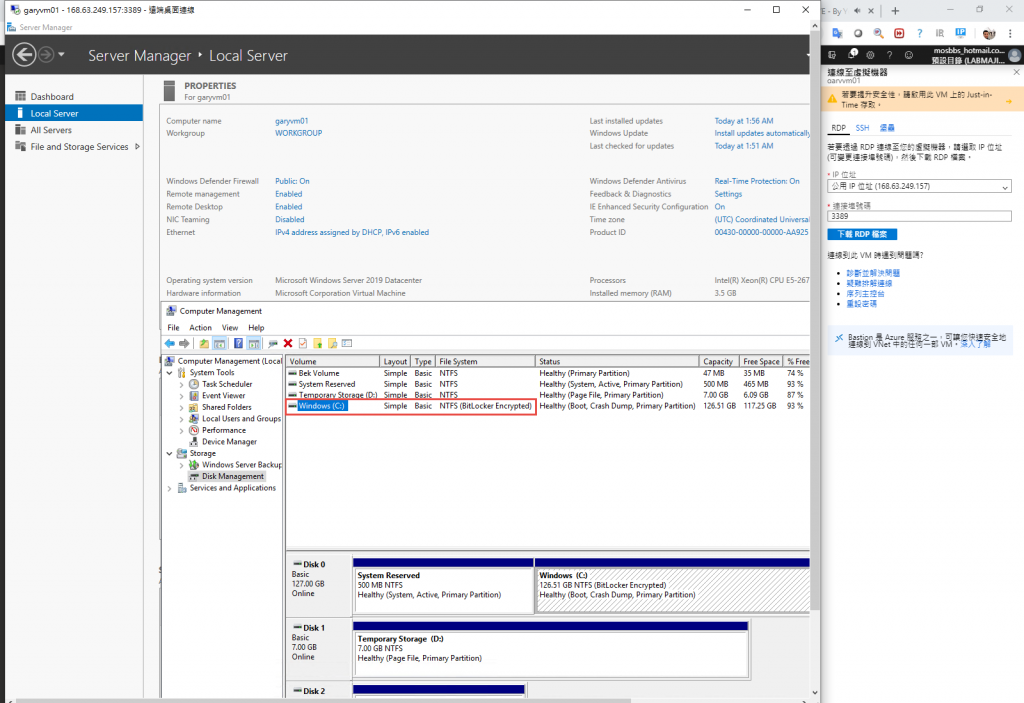Switch to RDP tab in Azure panel

839,128
